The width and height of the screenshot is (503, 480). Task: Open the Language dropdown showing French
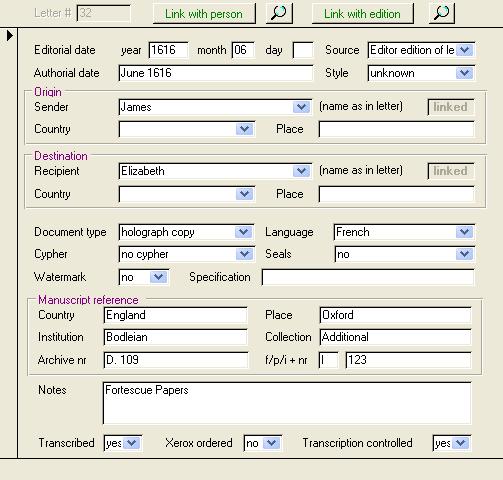(465, 232)
